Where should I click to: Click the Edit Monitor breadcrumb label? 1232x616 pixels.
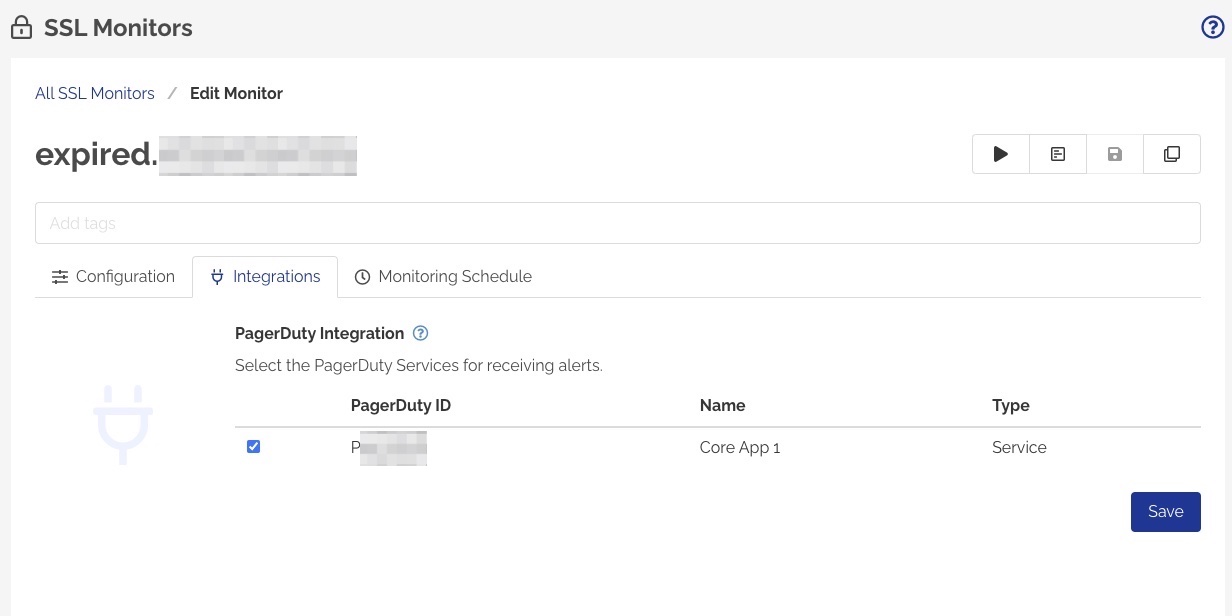coord(236,93)
